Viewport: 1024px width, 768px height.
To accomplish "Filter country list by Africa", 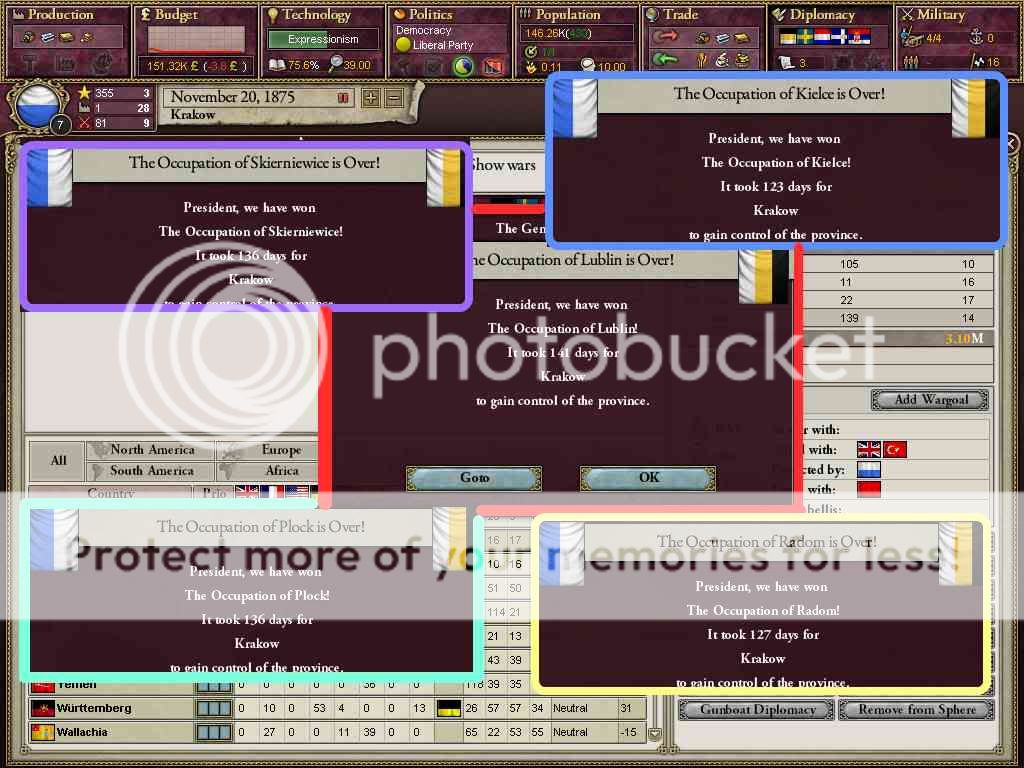I will (x=281, y=470).
